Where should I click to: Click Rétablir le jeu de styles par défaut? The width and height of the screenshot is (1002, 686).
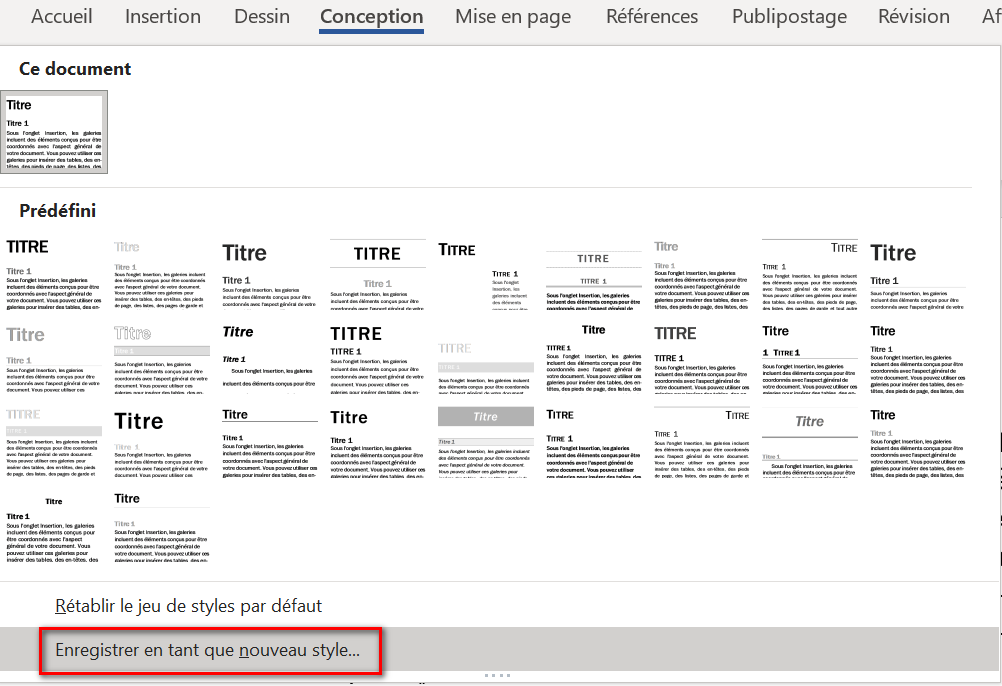(x=188, y=606)
